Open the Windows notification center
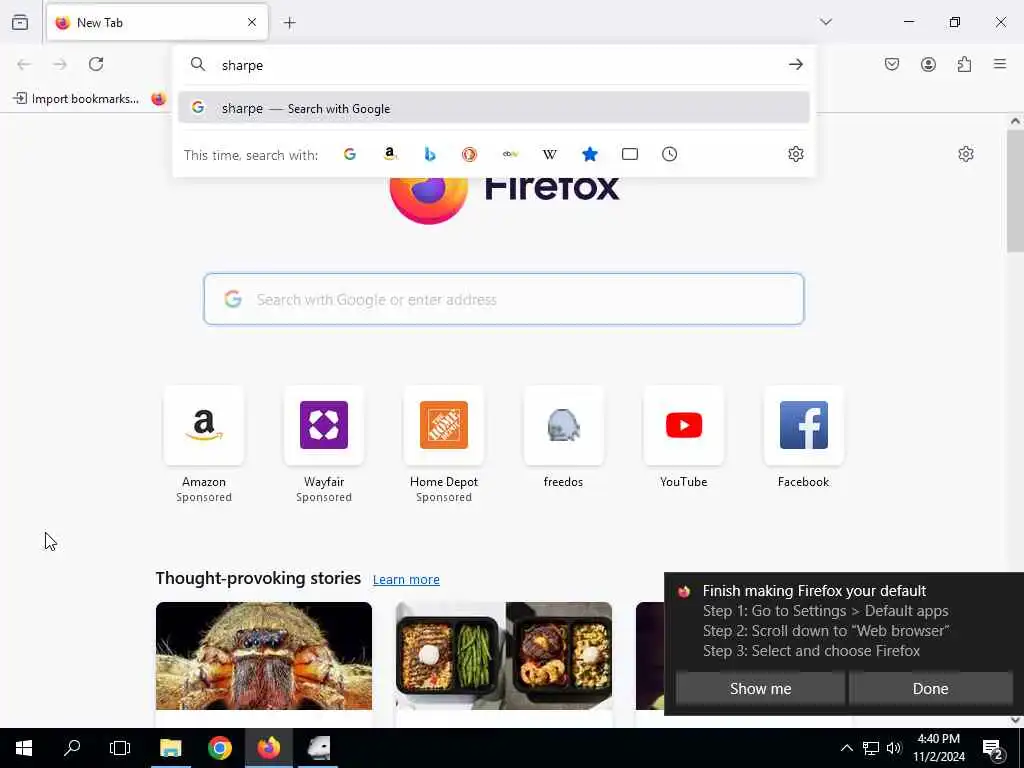Image resolution: width=1024 pixels, height=768 pixels. click(x=994, y=749)
